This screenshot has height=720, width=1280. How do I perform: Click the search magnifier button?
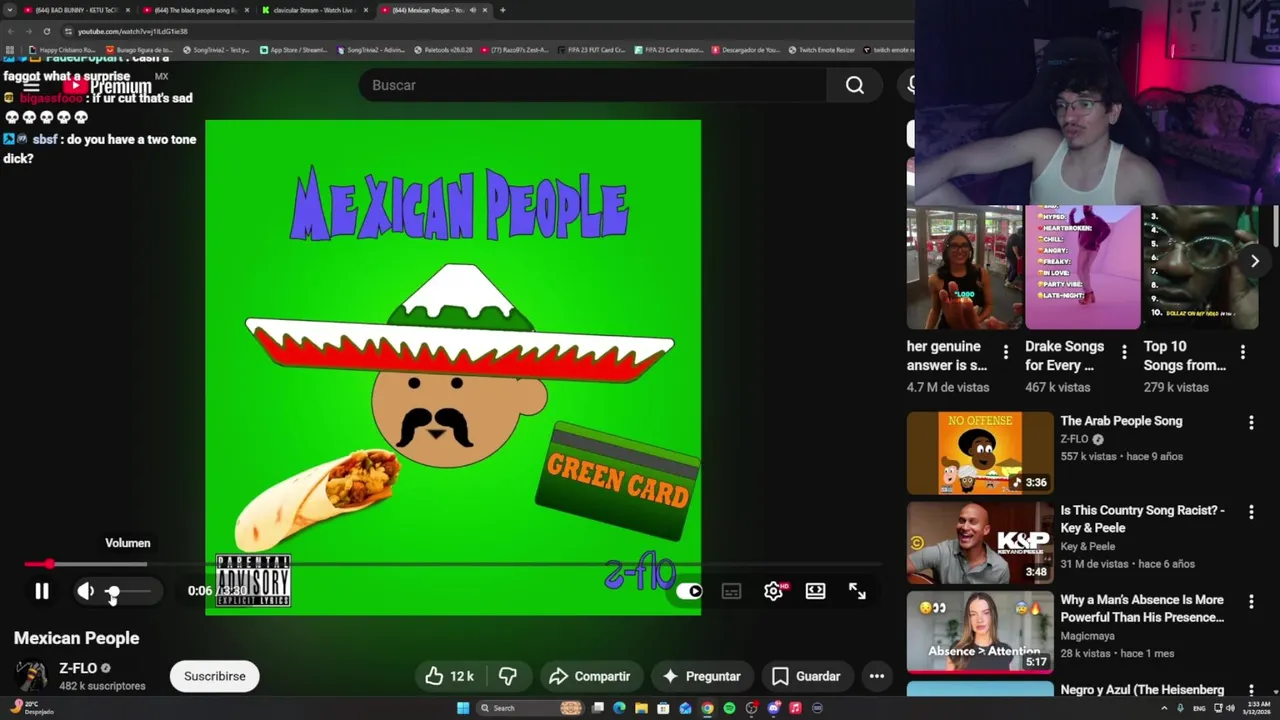point(855,85)
